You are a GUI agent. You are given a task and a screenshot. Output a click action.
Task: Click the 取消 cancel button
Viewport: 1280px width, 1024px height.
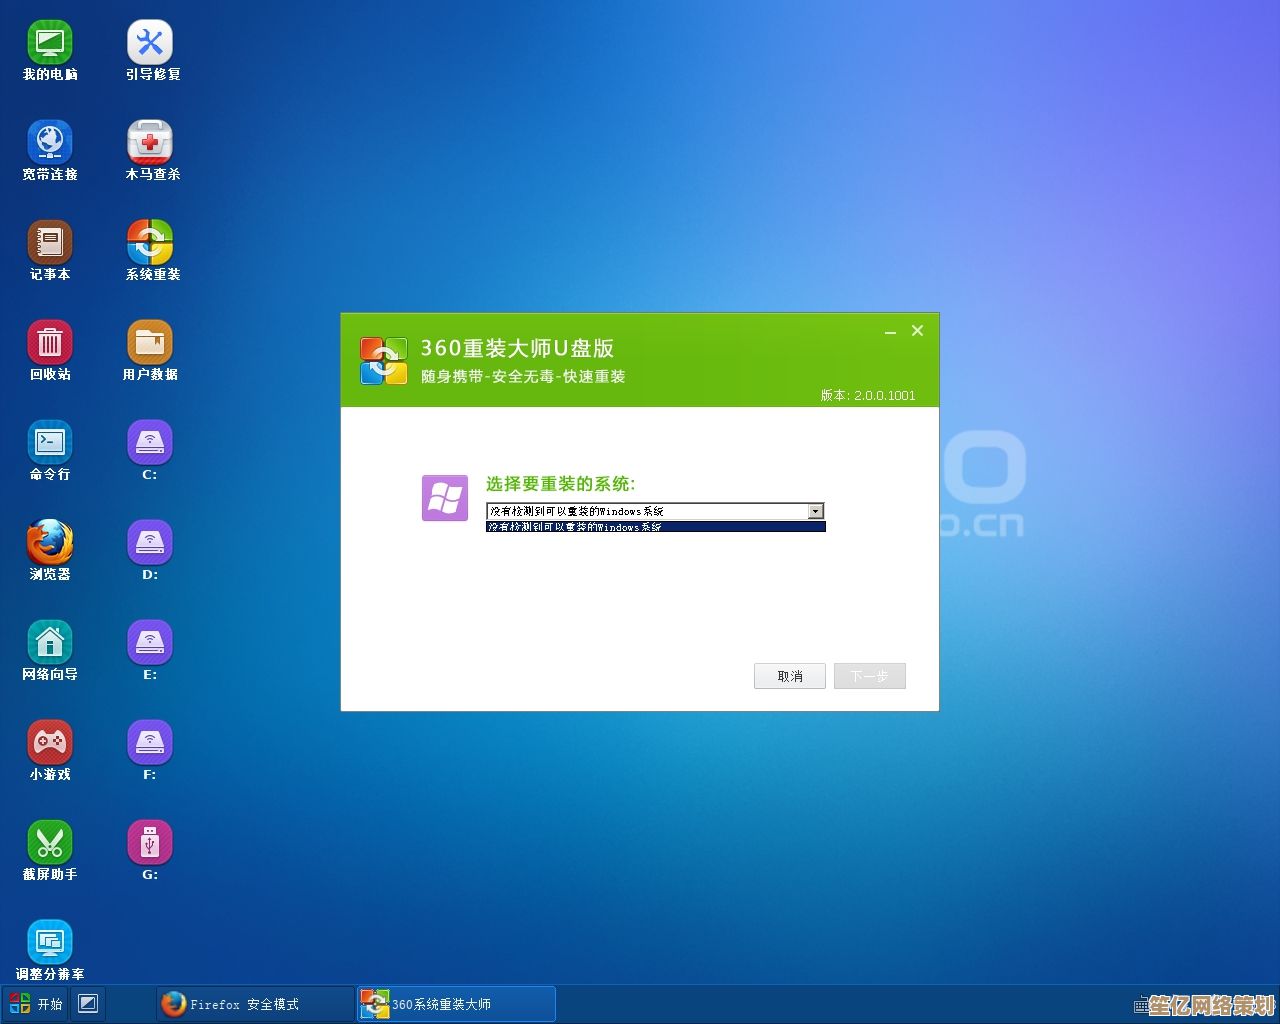(x=790, y=676)
